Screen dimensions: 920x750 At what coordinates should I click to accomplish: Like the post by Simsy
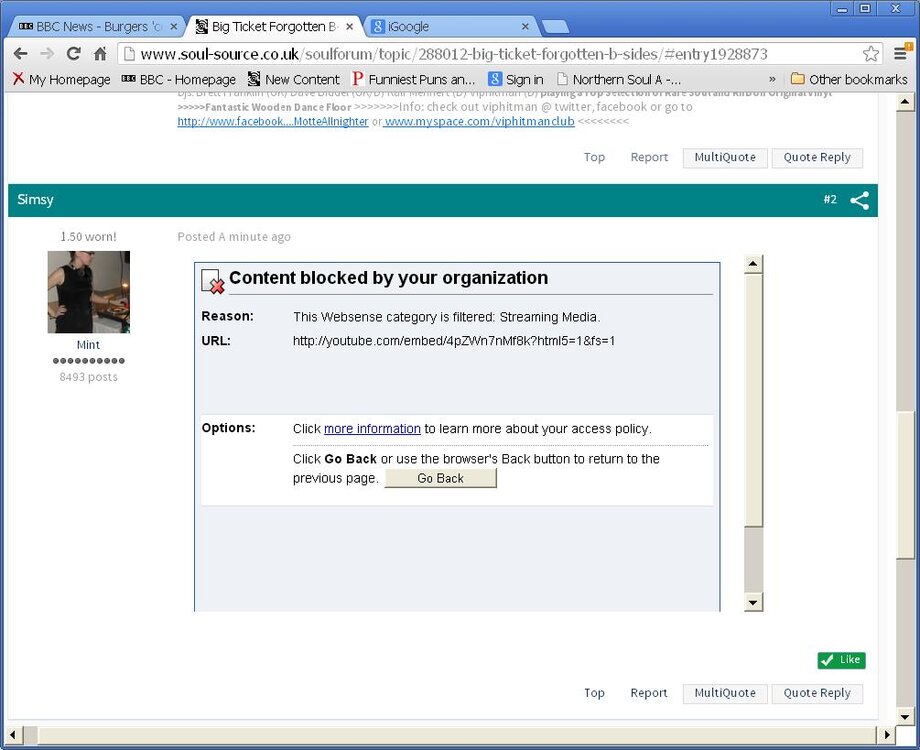841,660
